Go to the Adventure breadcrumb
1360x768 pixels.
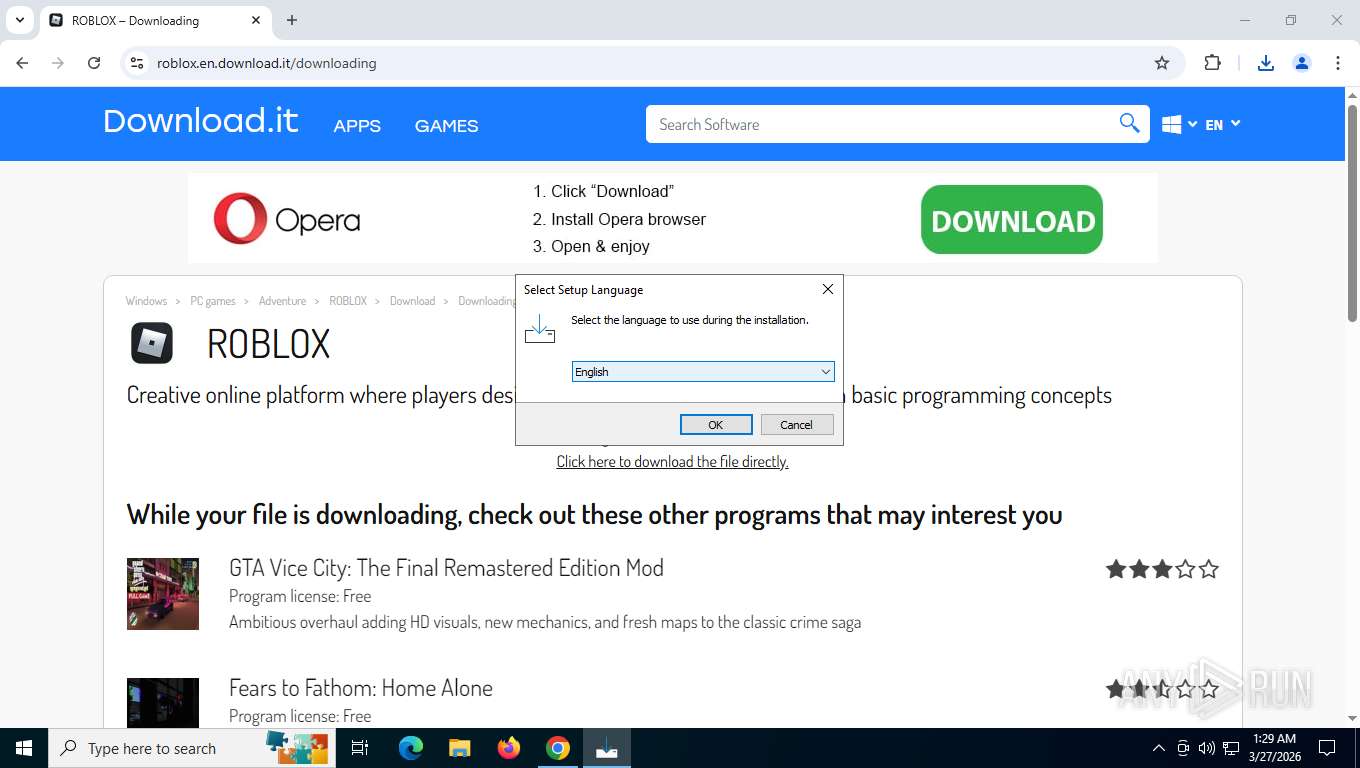pos(282,301)
